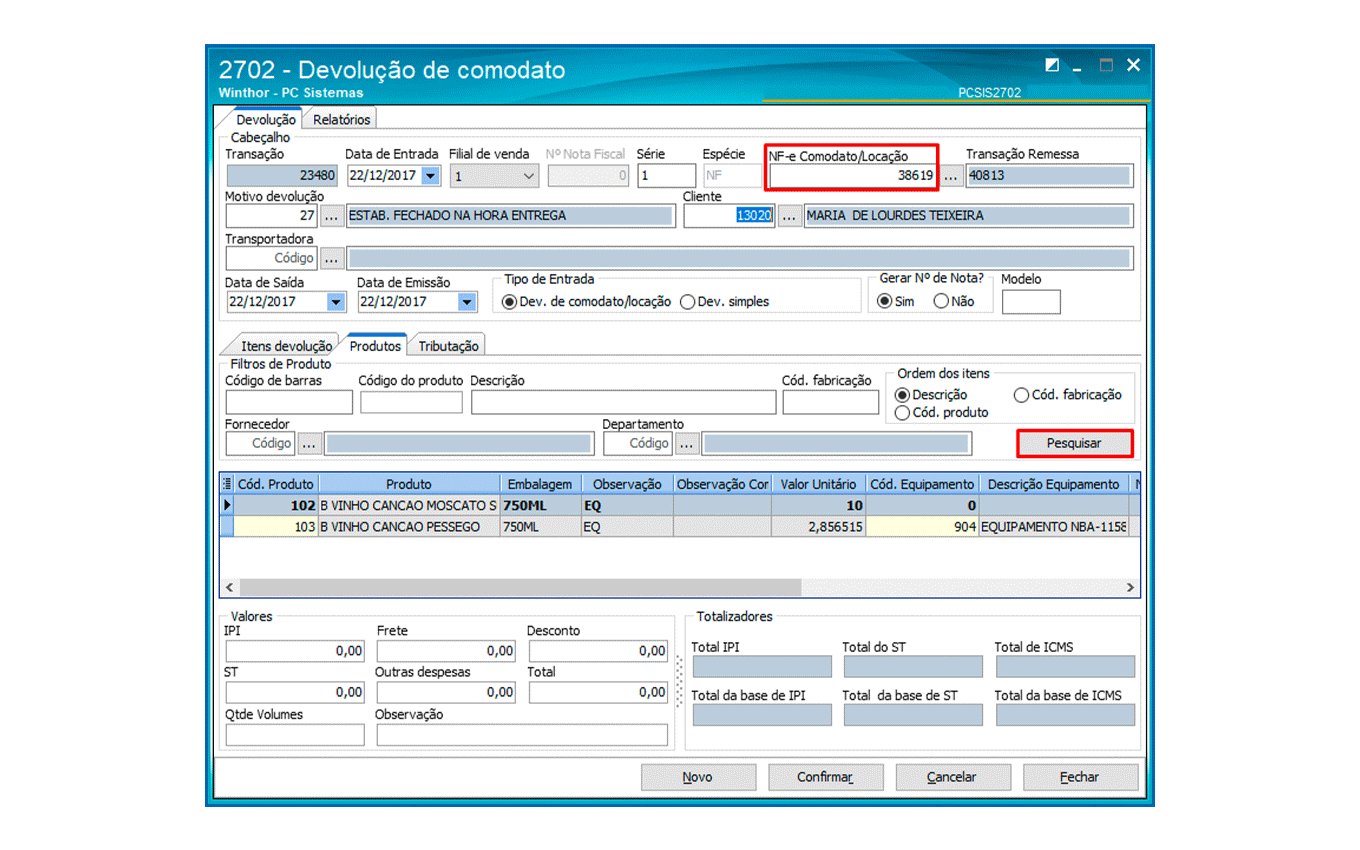Order items by Cód. fabricação

[1021, 395]
